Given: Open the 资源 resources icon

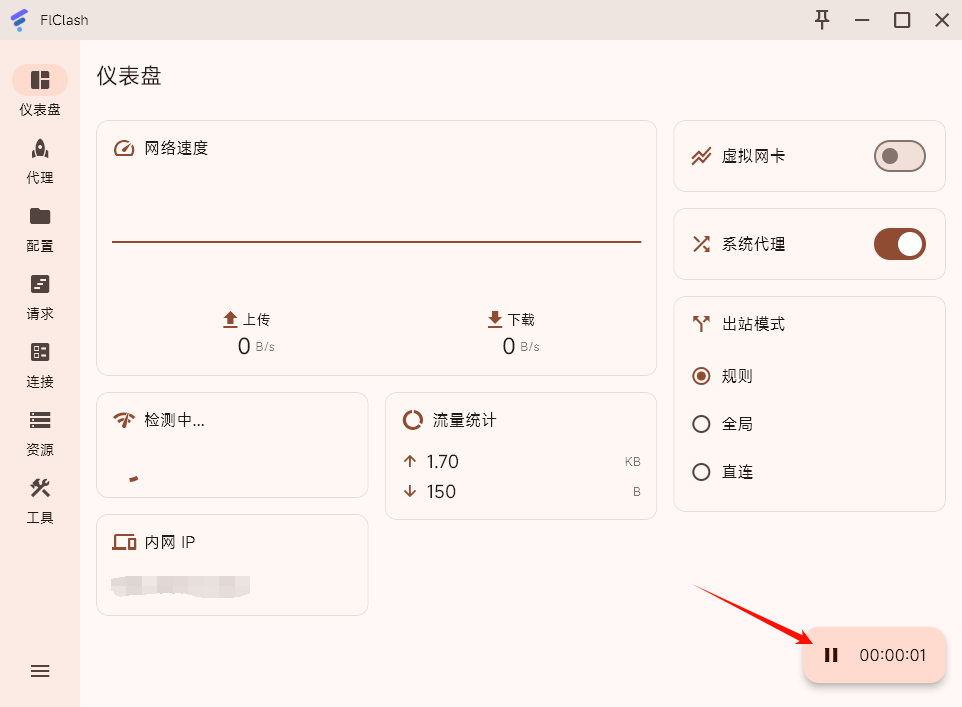Looking at the screenshot, I should pos(40,421).
